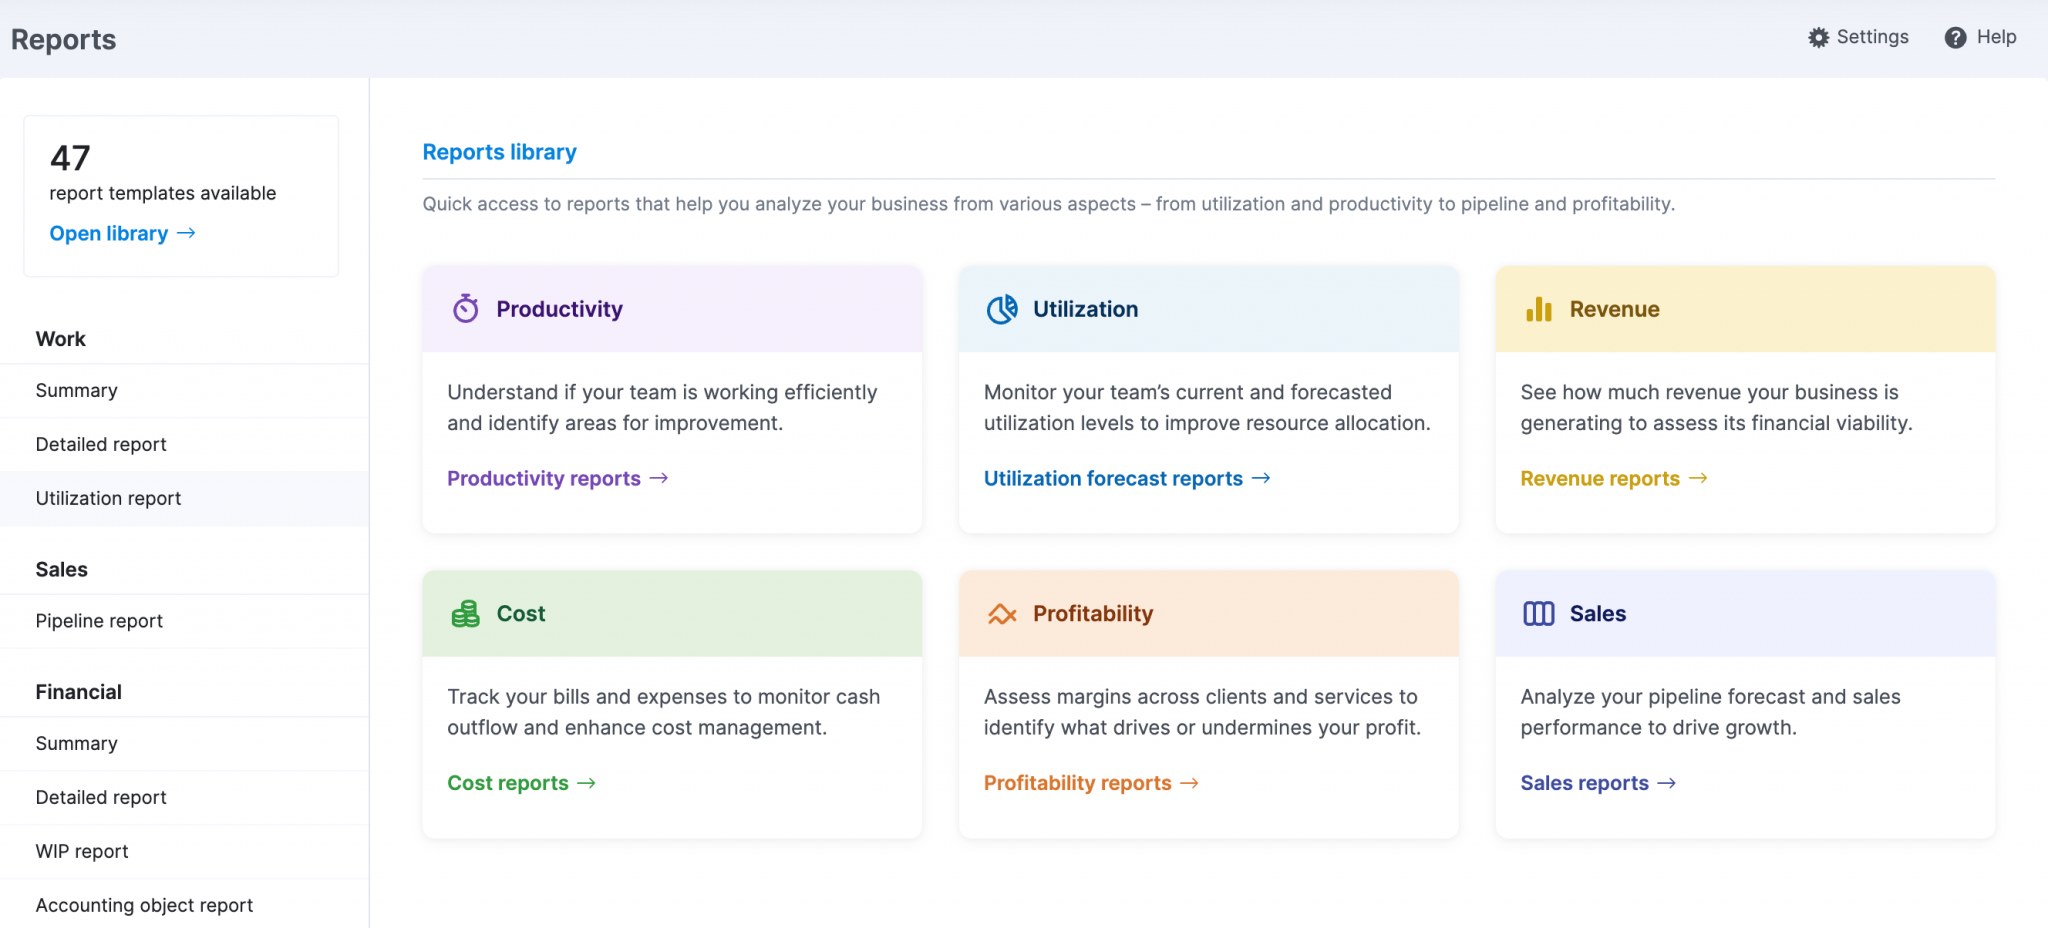Screen dimensions: 2048x928
Task: Select Pipeline report under Sales
Action: pyautogui.click(x=99, y=620)
